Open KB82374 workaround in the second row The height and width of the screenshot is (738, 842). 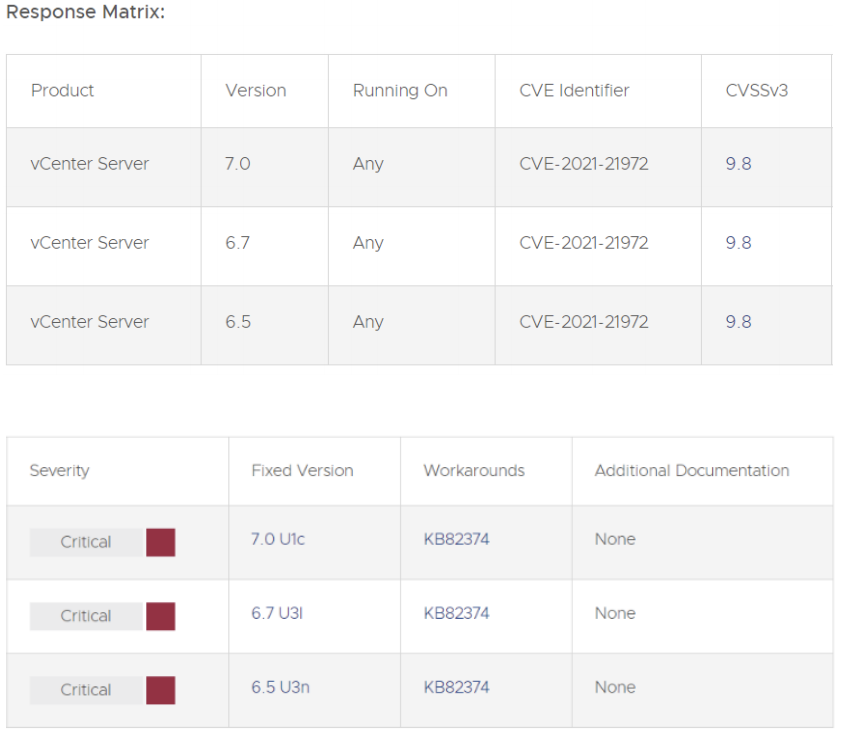click(456, 613)
